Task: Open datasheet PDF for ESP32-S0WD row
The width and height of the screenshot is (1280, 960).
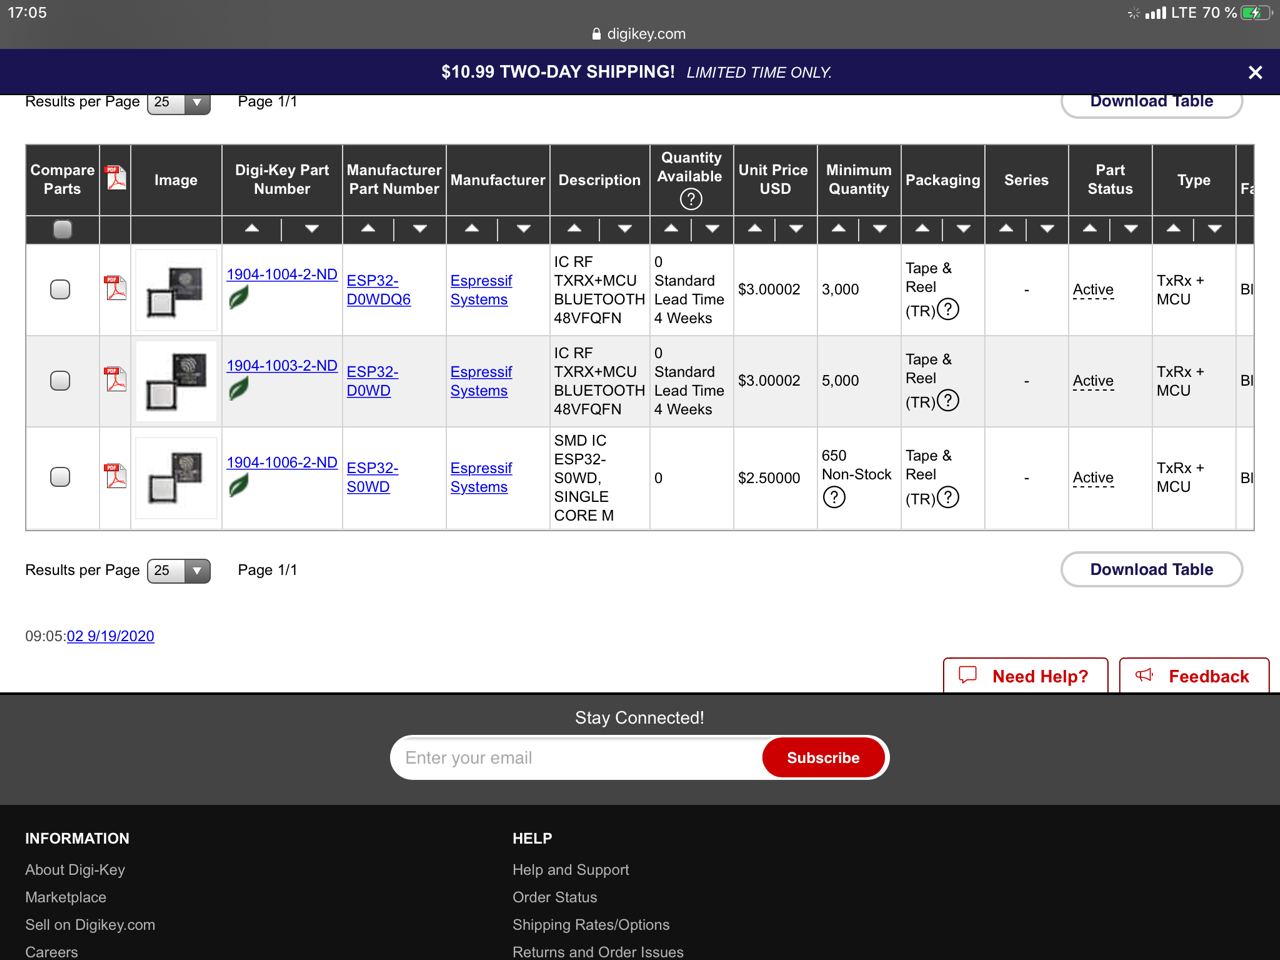Action: click(x=115, y=476)
